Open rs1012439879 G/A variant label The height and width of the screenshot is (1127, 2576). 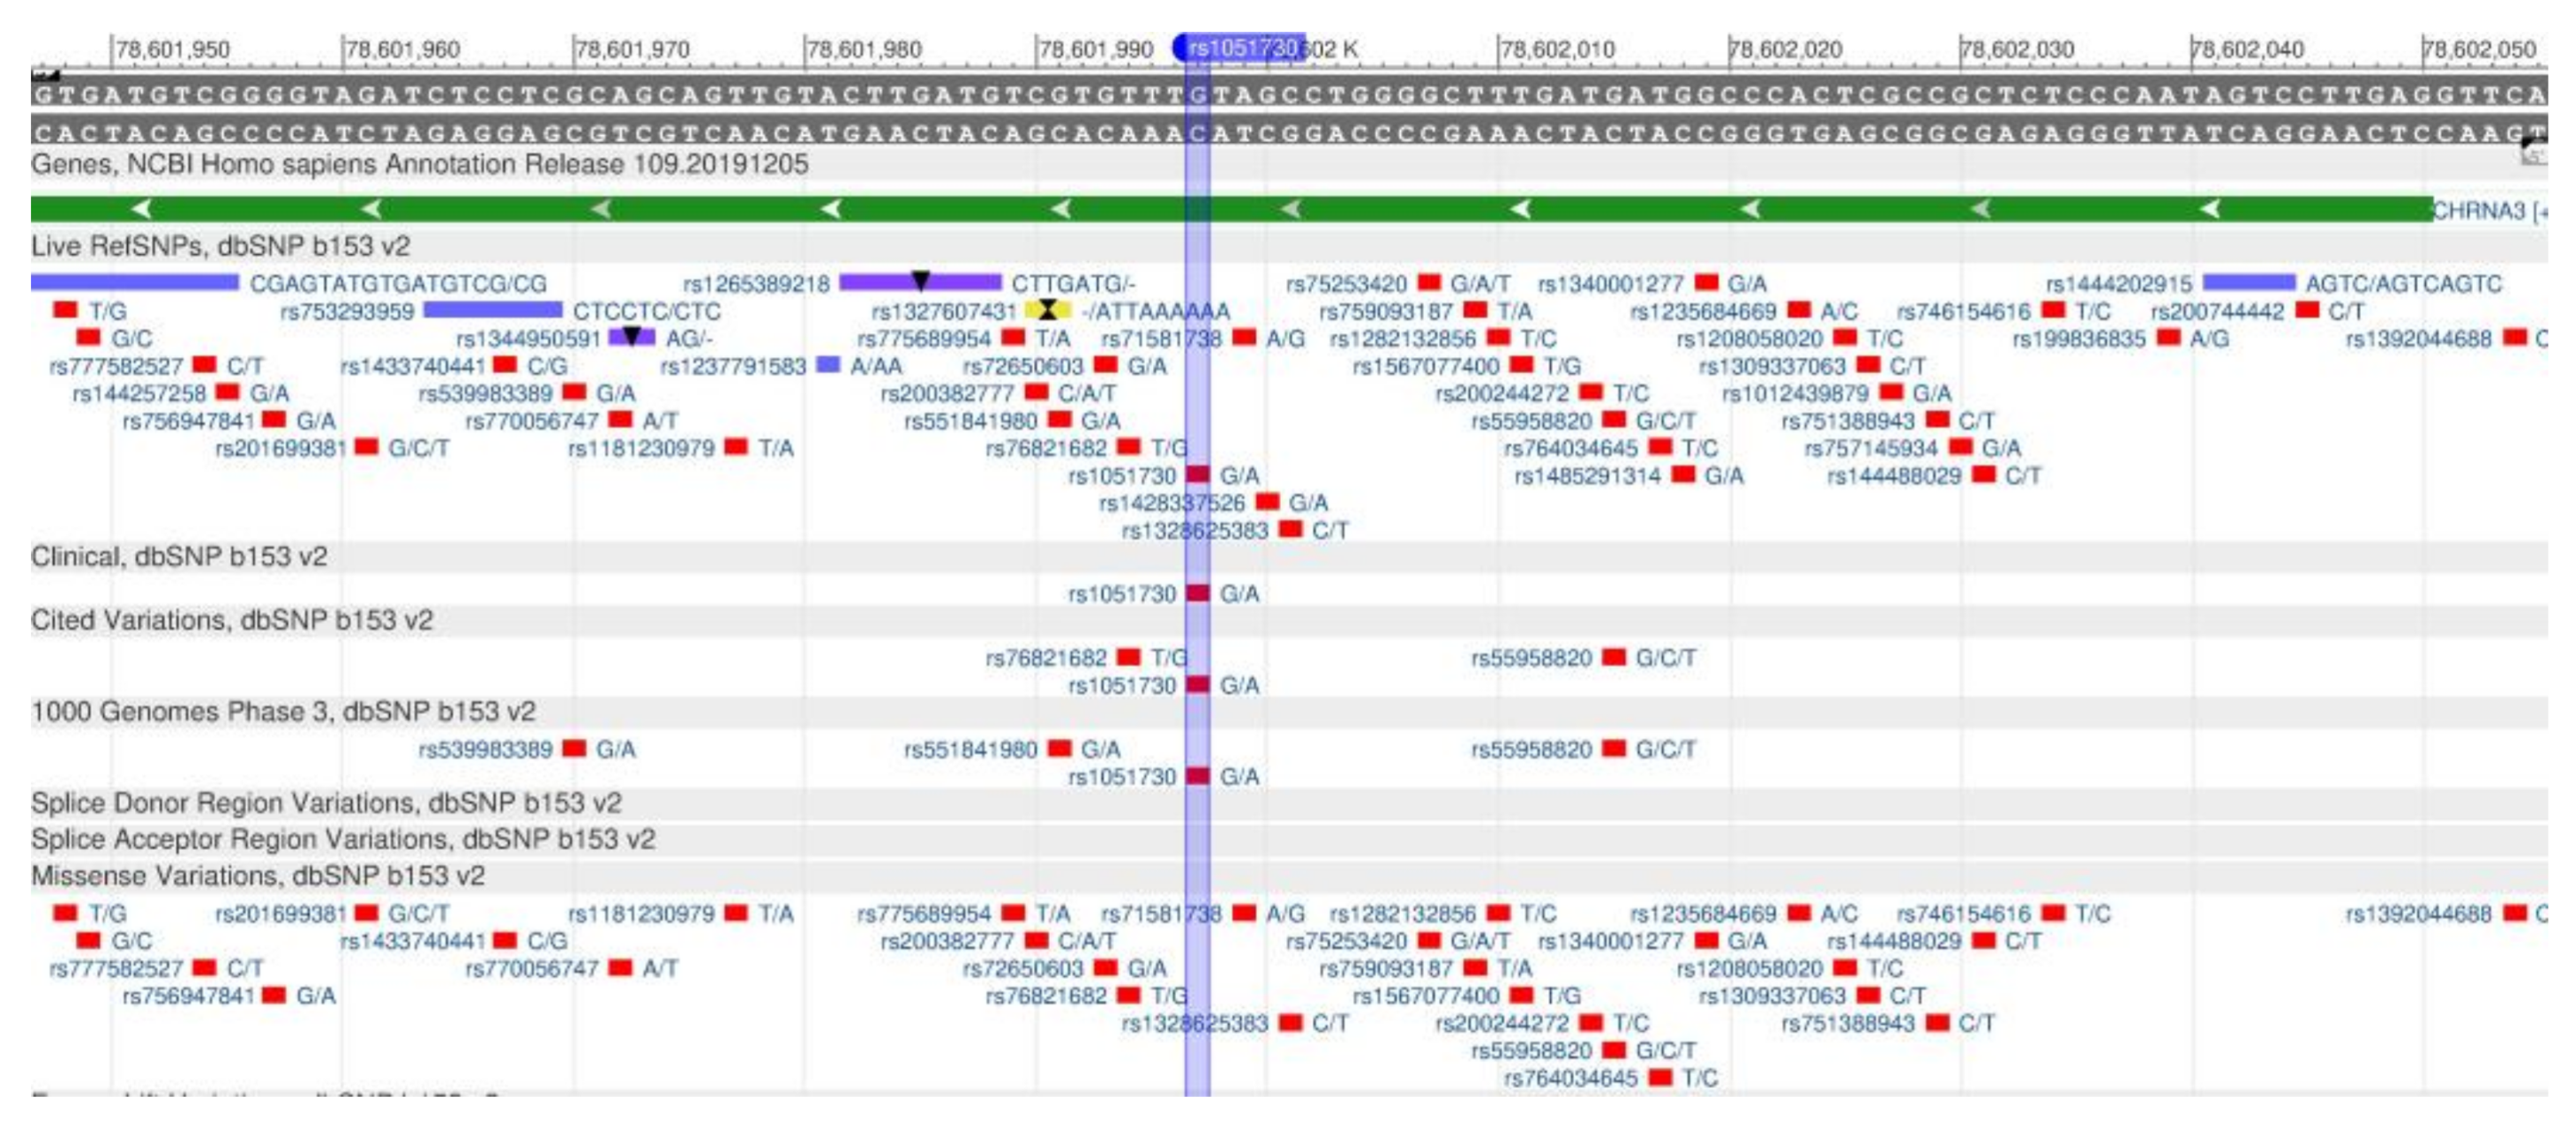pos(1795,394)
